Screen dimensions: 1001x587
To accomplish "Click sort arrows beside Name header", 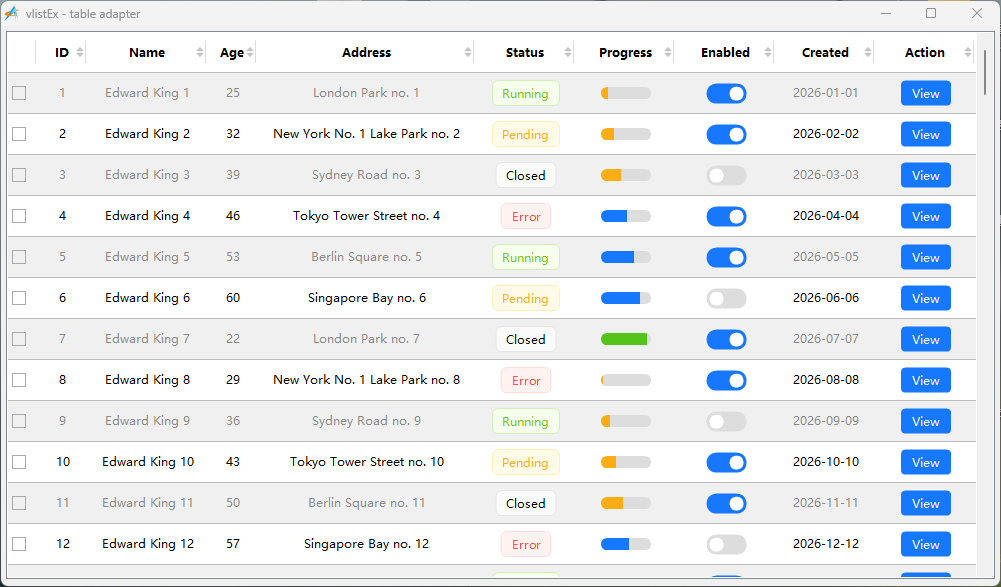I will click(200, 52).
